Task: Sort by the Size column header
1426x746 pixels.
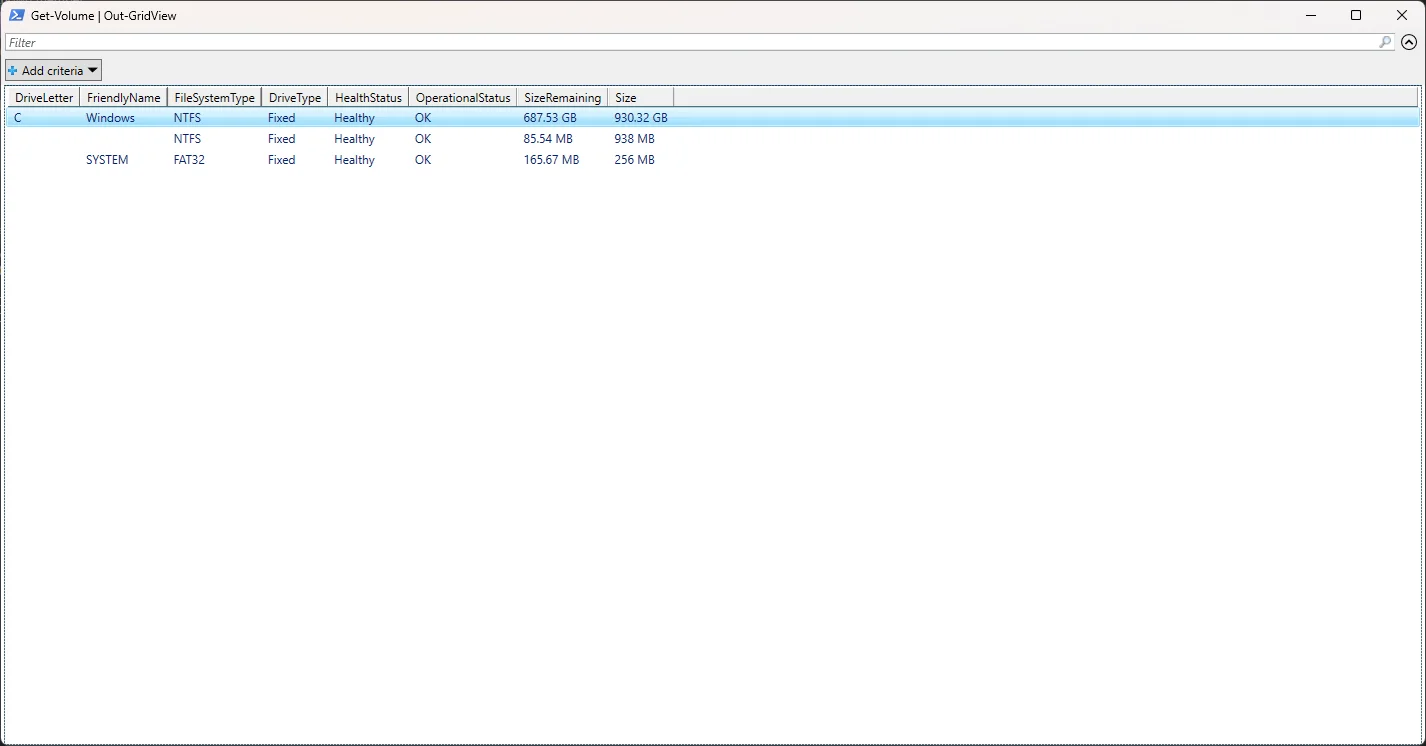Action: pyautogui.click(x=640, y=97)
